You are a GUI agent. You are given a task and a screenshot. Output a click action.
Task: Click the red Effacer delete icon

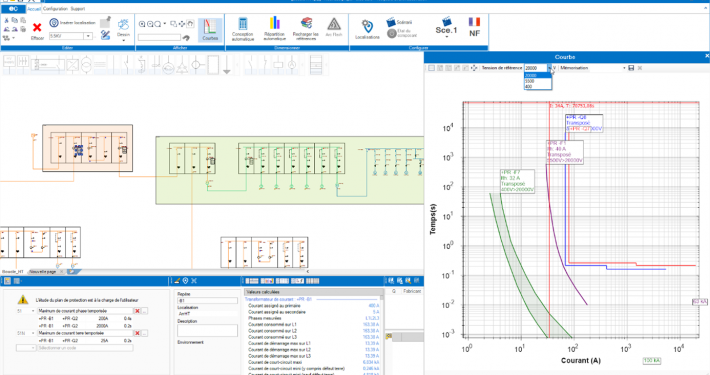pos(37,28)
